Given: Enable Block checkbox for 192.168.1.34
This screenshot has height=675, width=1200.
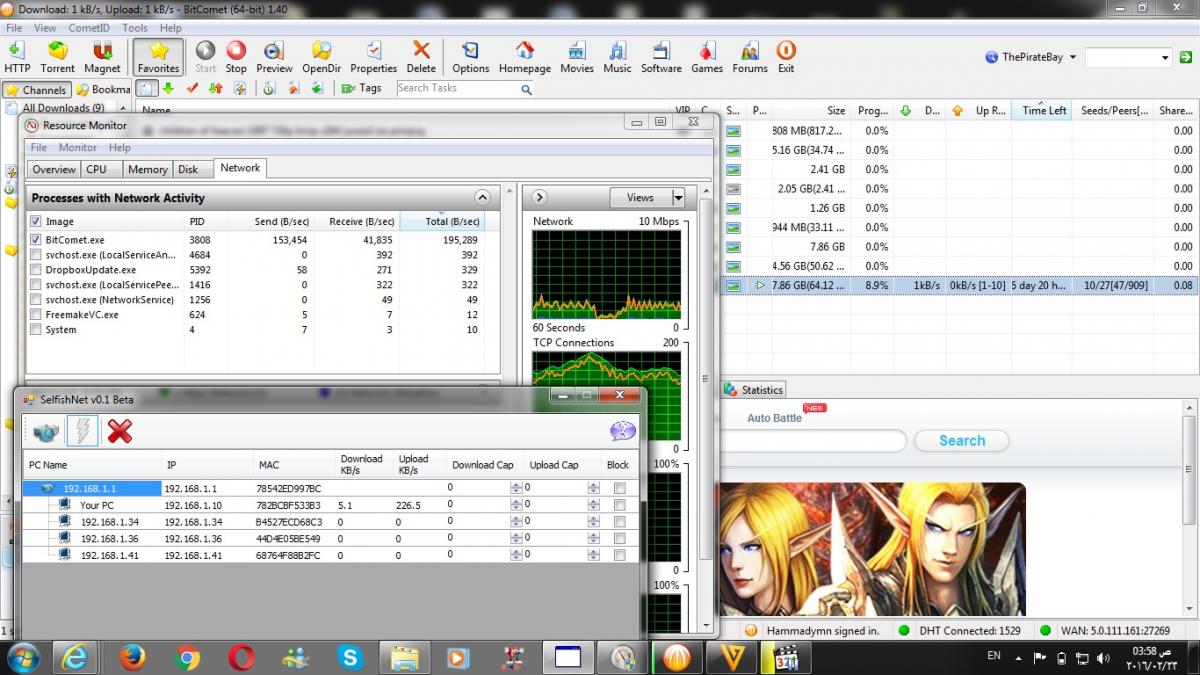Looking at the screenshot, I should pos(620,522).
